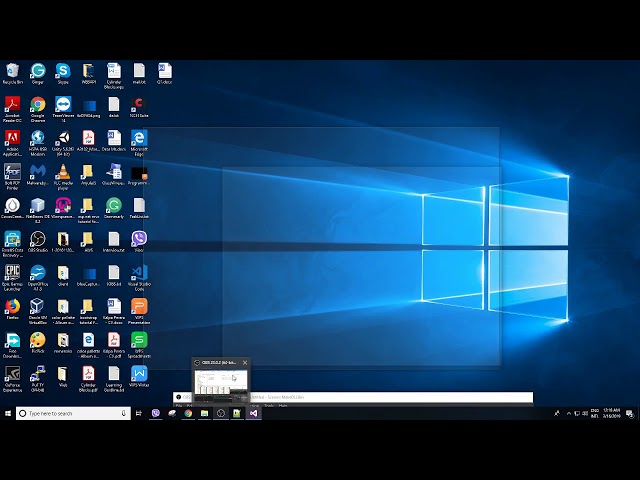Select the EaseUS Data Recovery shortcut
Screen dimensions: 640x480
pyautogui.click(x=12, y=244)
